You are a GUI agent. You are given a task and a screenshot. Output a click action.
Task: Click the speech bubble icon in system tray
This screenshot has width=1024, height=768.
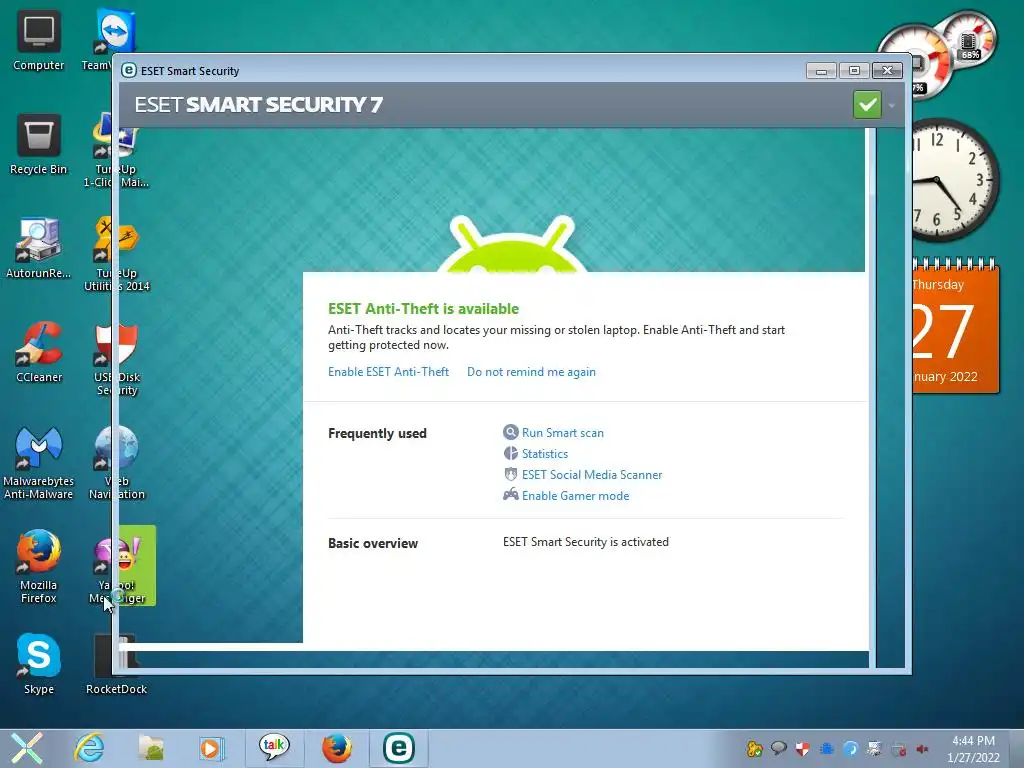click(778, 748)
